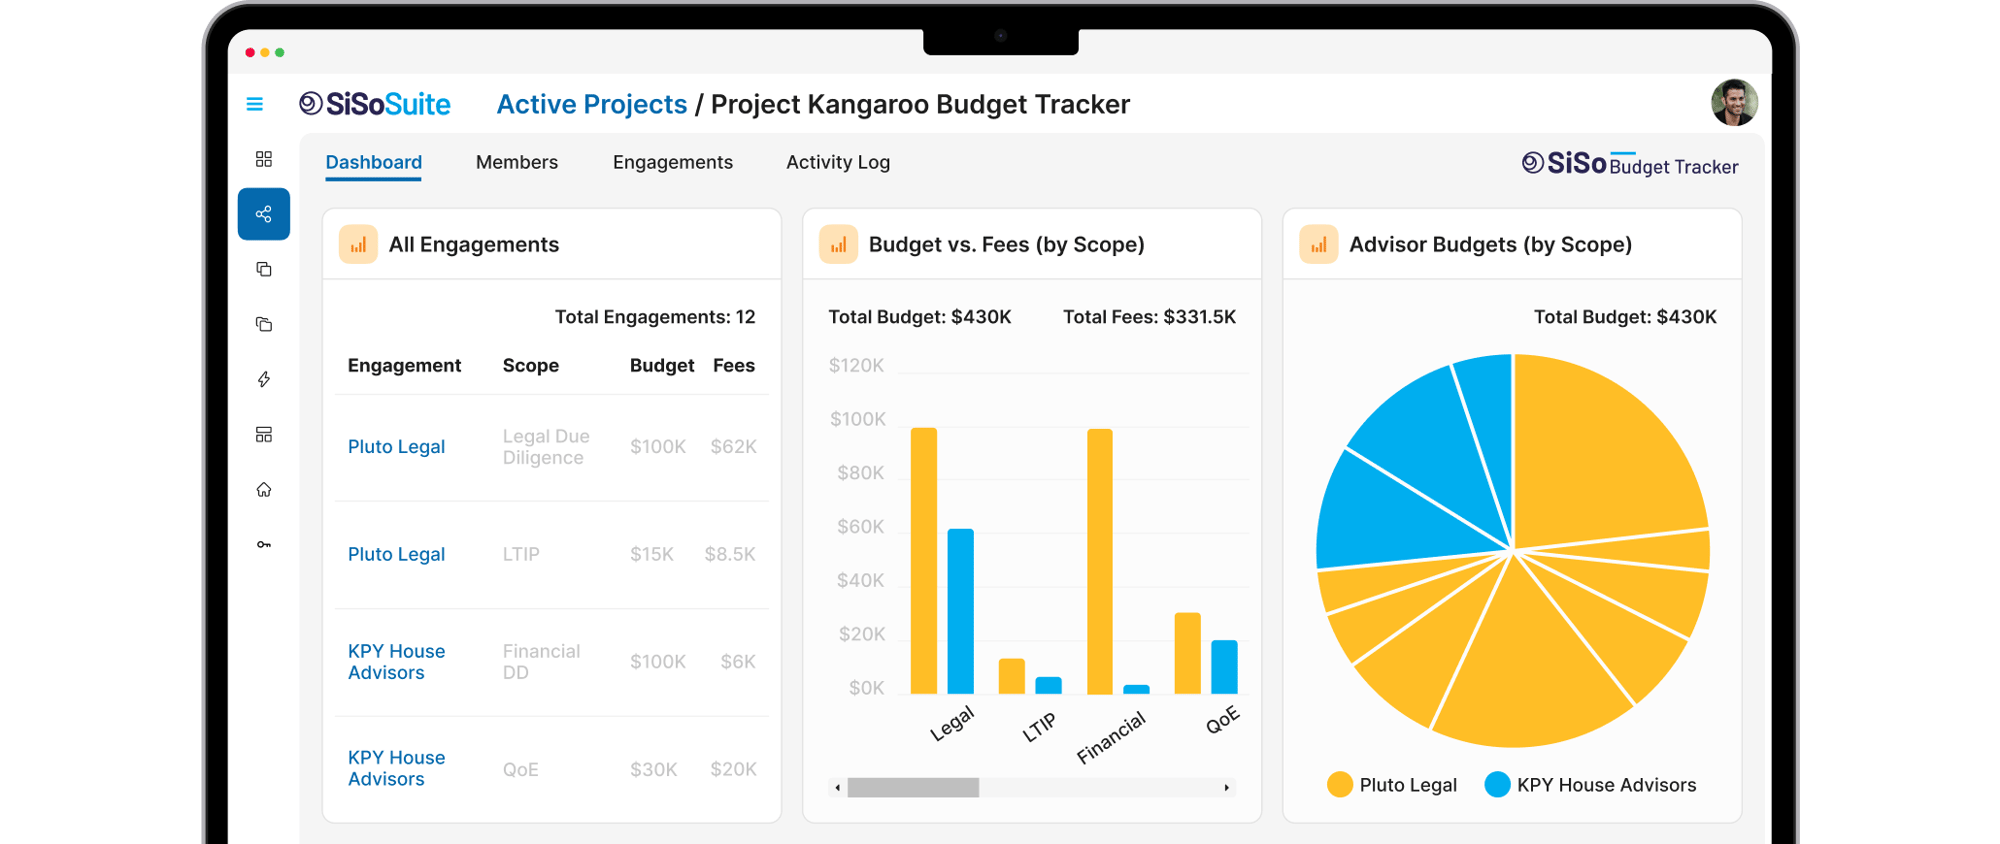Viewport: 2000px width, 844px height.
Task: Open the grid dashboard sidebar icon
Action: pos(264,159)
